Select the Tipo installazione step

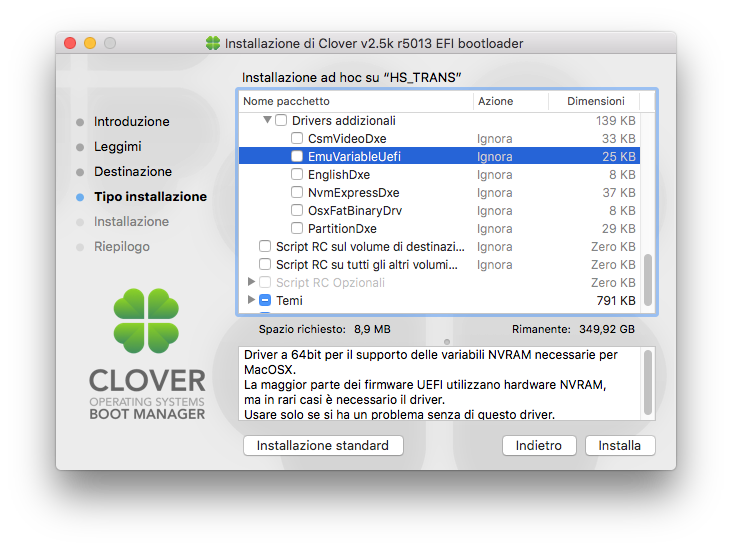(x=150, y=197)
